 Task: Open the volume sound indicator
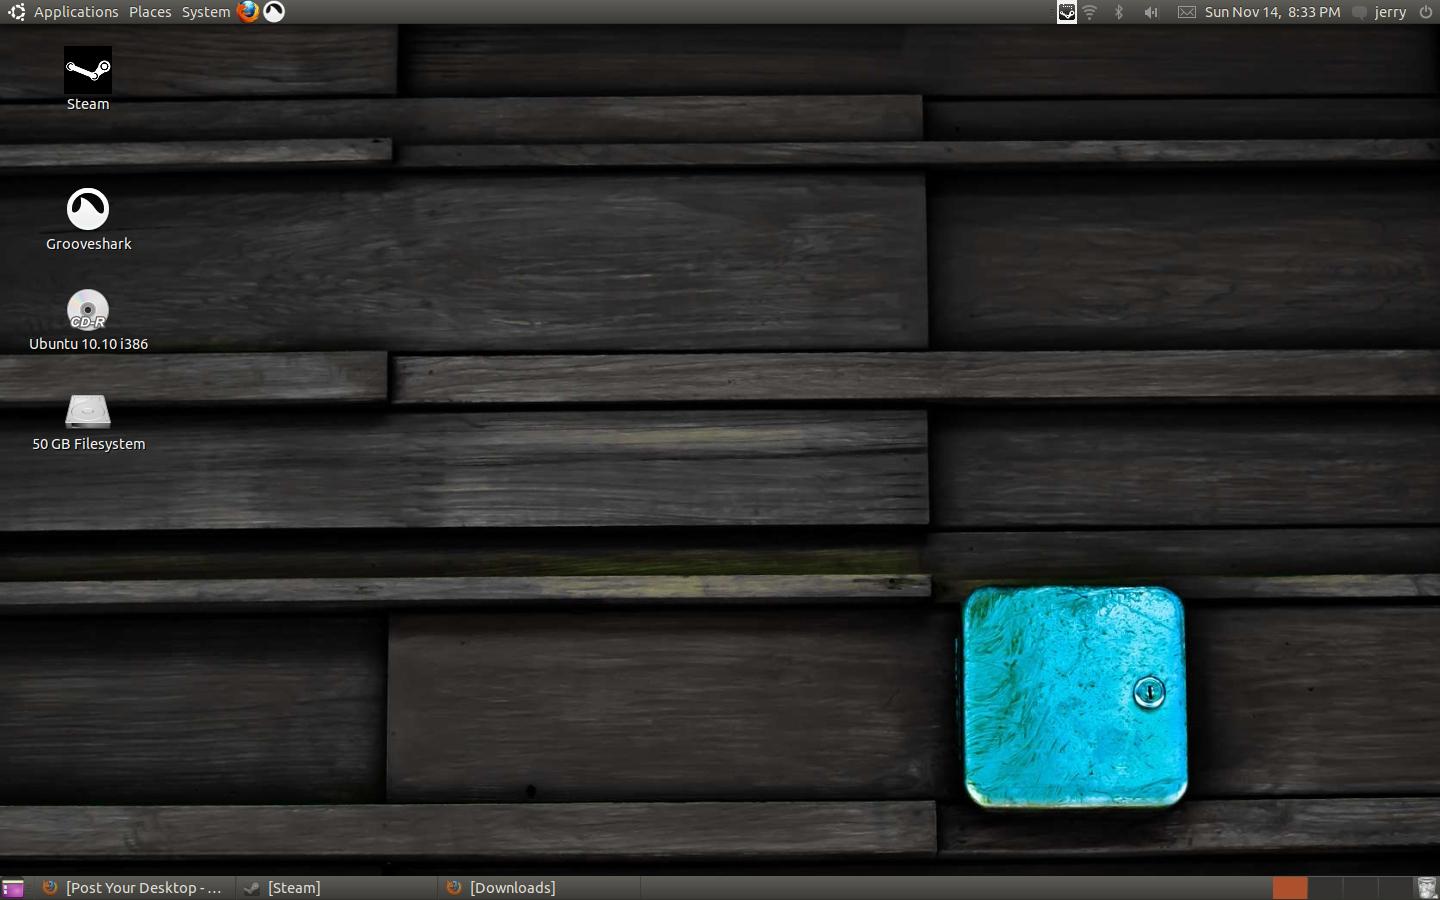1151,12
